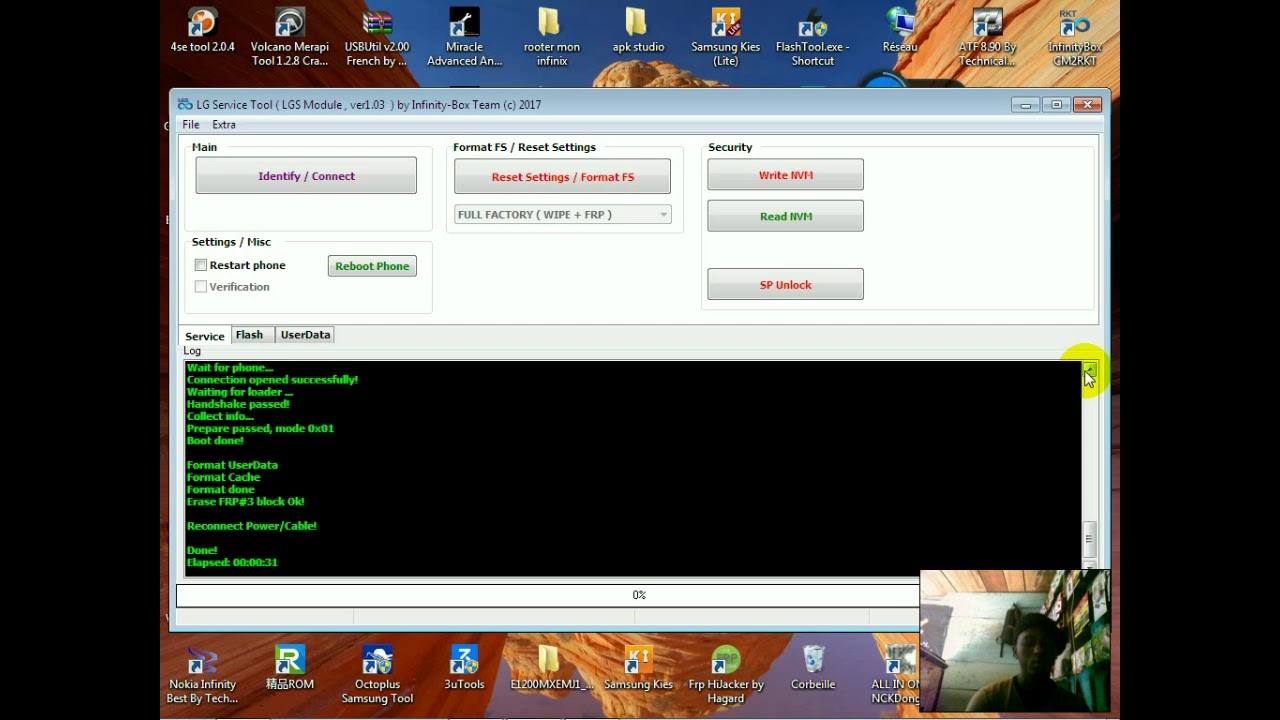Open Nokia Infinity Best desktop icon

[x=202, y=676]
